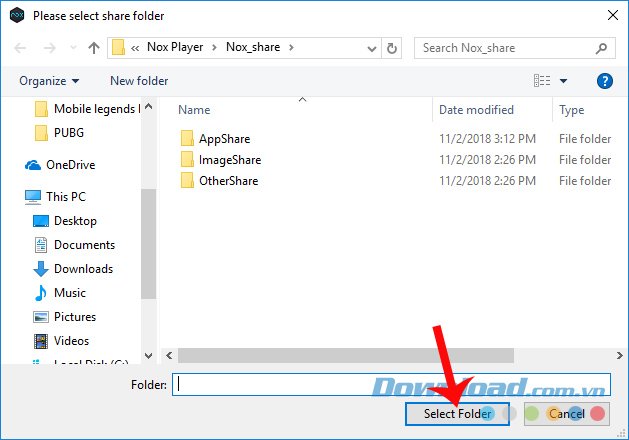
Task: Click the search magnifier icon
Action: [x=601, y=49]
